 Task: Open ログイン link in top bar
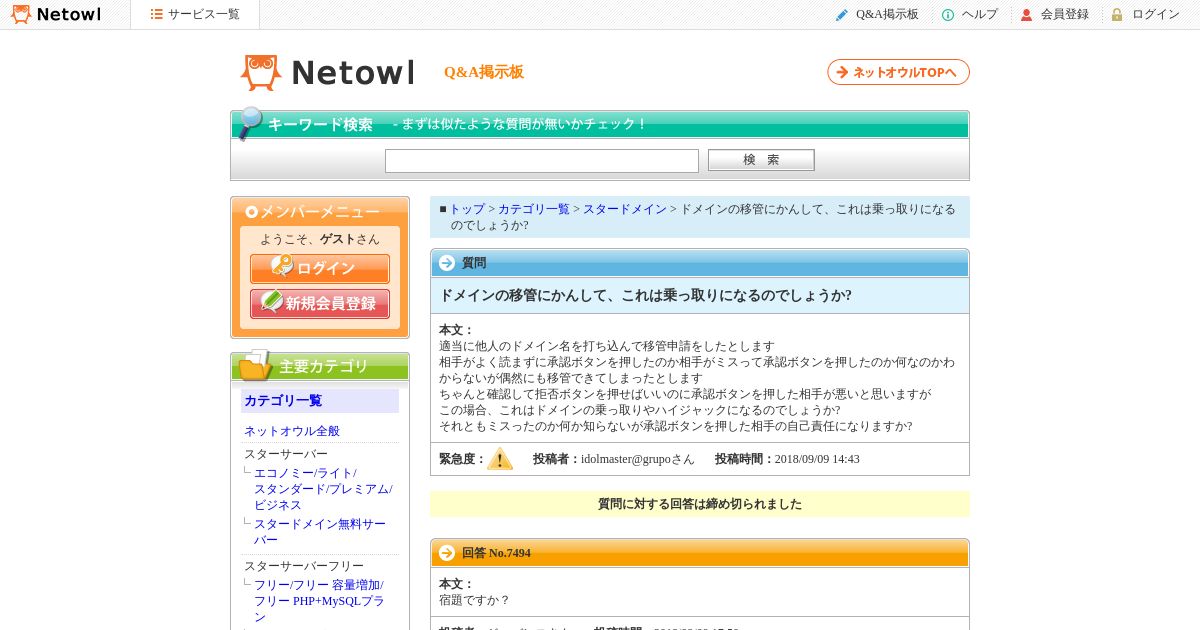coord(1156,15)
